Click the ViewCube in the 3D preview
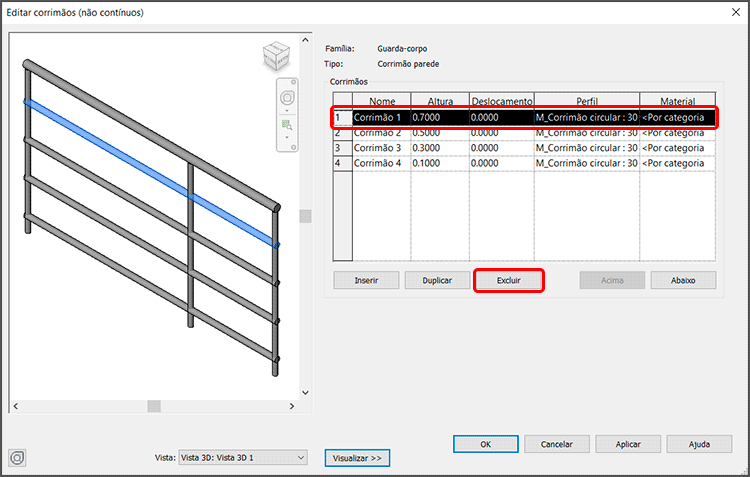 coord(278,57)
